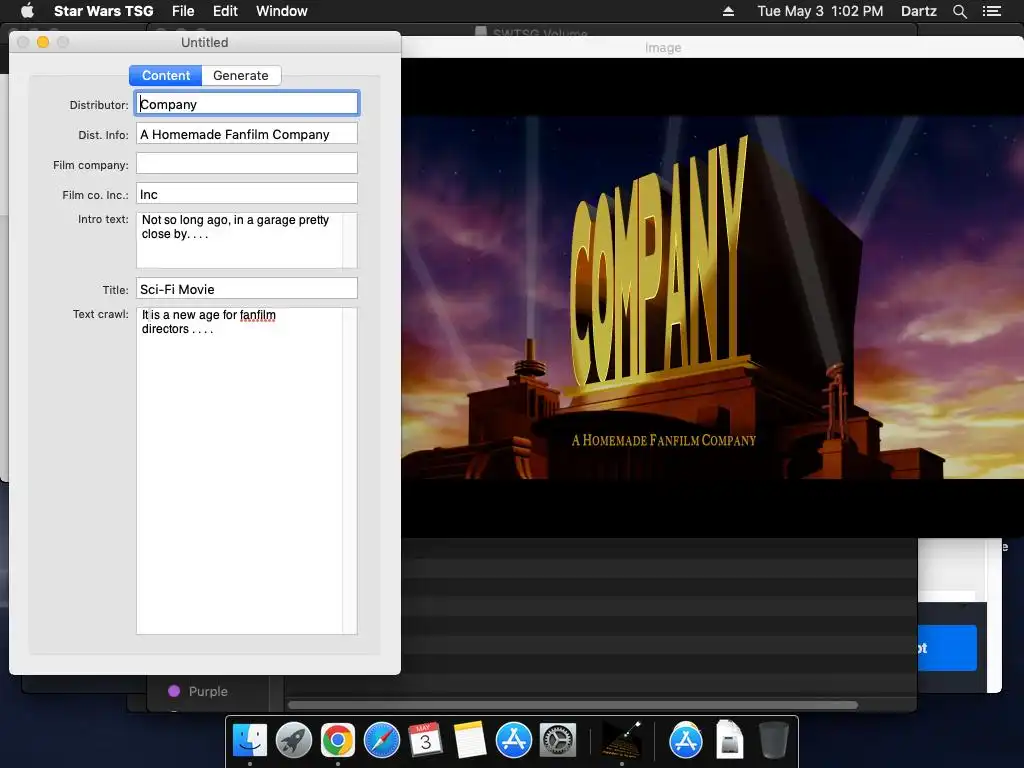Open the disk image file in Dock
Viewport: 1024px width, 768px height.
[729, 741]
